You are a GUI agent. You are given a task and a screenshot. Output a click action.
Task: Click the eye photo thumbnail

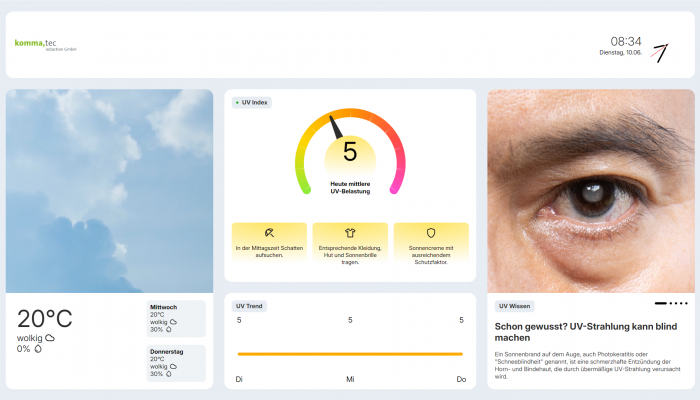point(590,190)
